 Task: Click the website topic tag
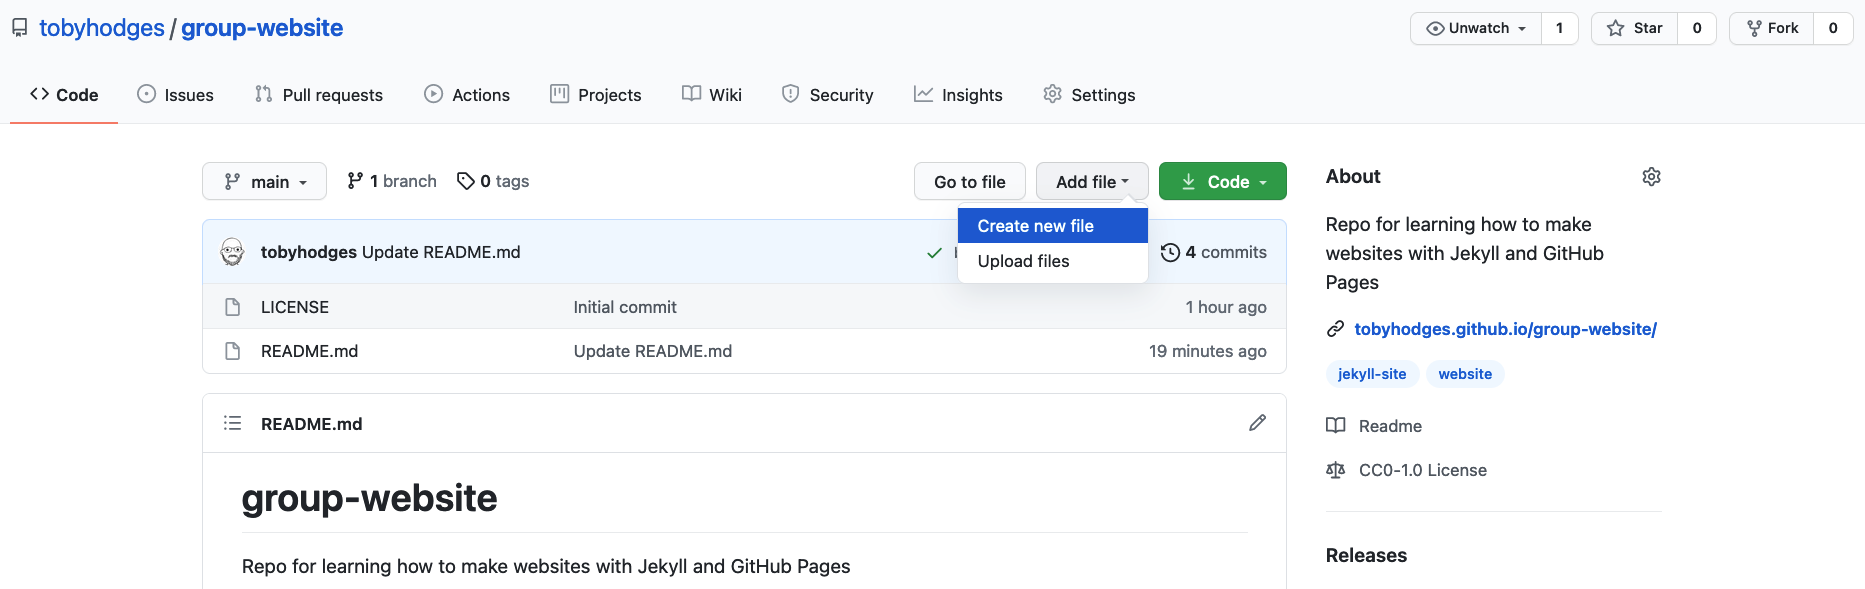click(x=1465, y=374)
